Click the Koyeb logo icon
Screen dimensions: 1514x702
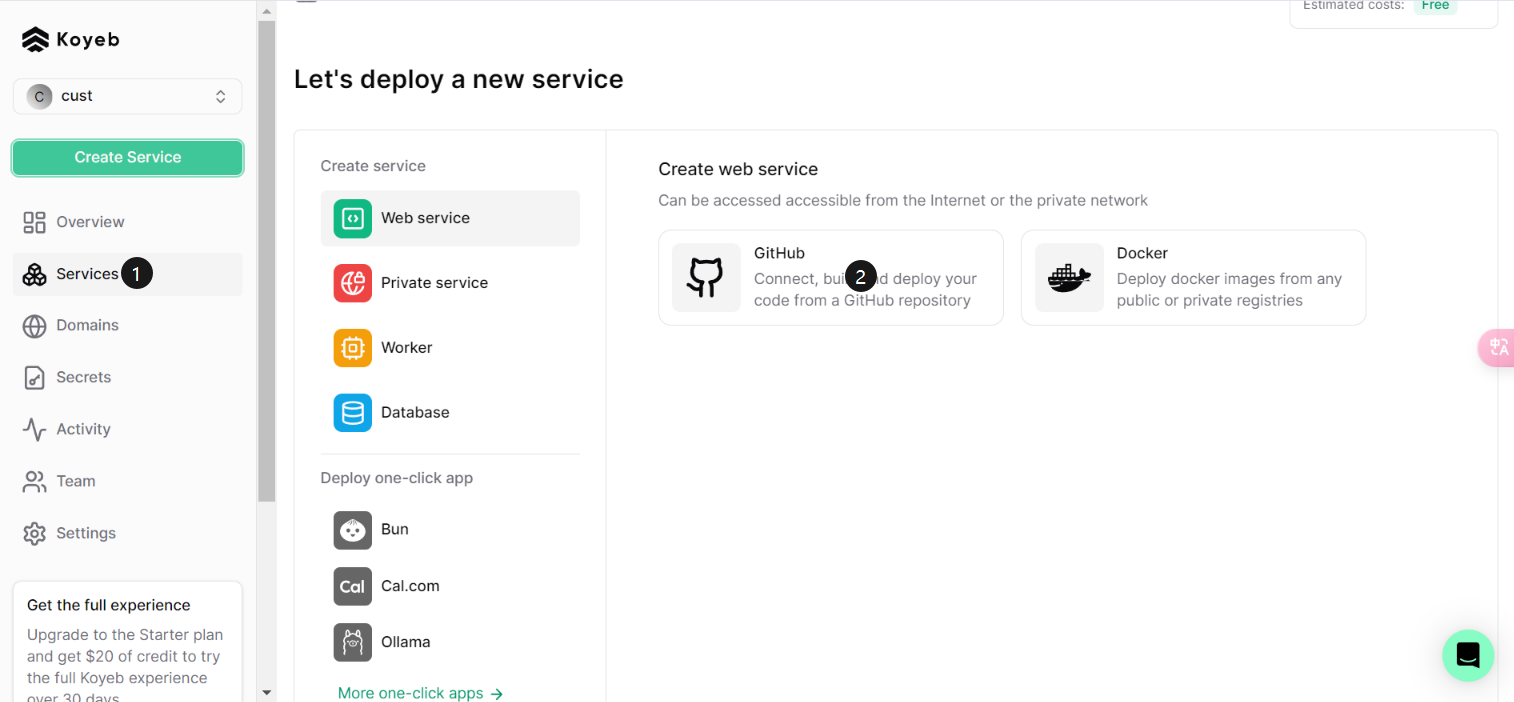[x=35, y=40]
